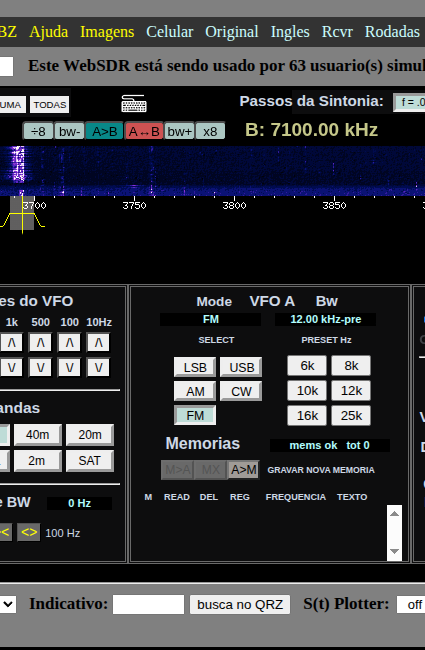Switch to Celular layout link
Image resolution: width=425 pixels, height=650 pixels.
pyautogui.click(x=170, y=32)
